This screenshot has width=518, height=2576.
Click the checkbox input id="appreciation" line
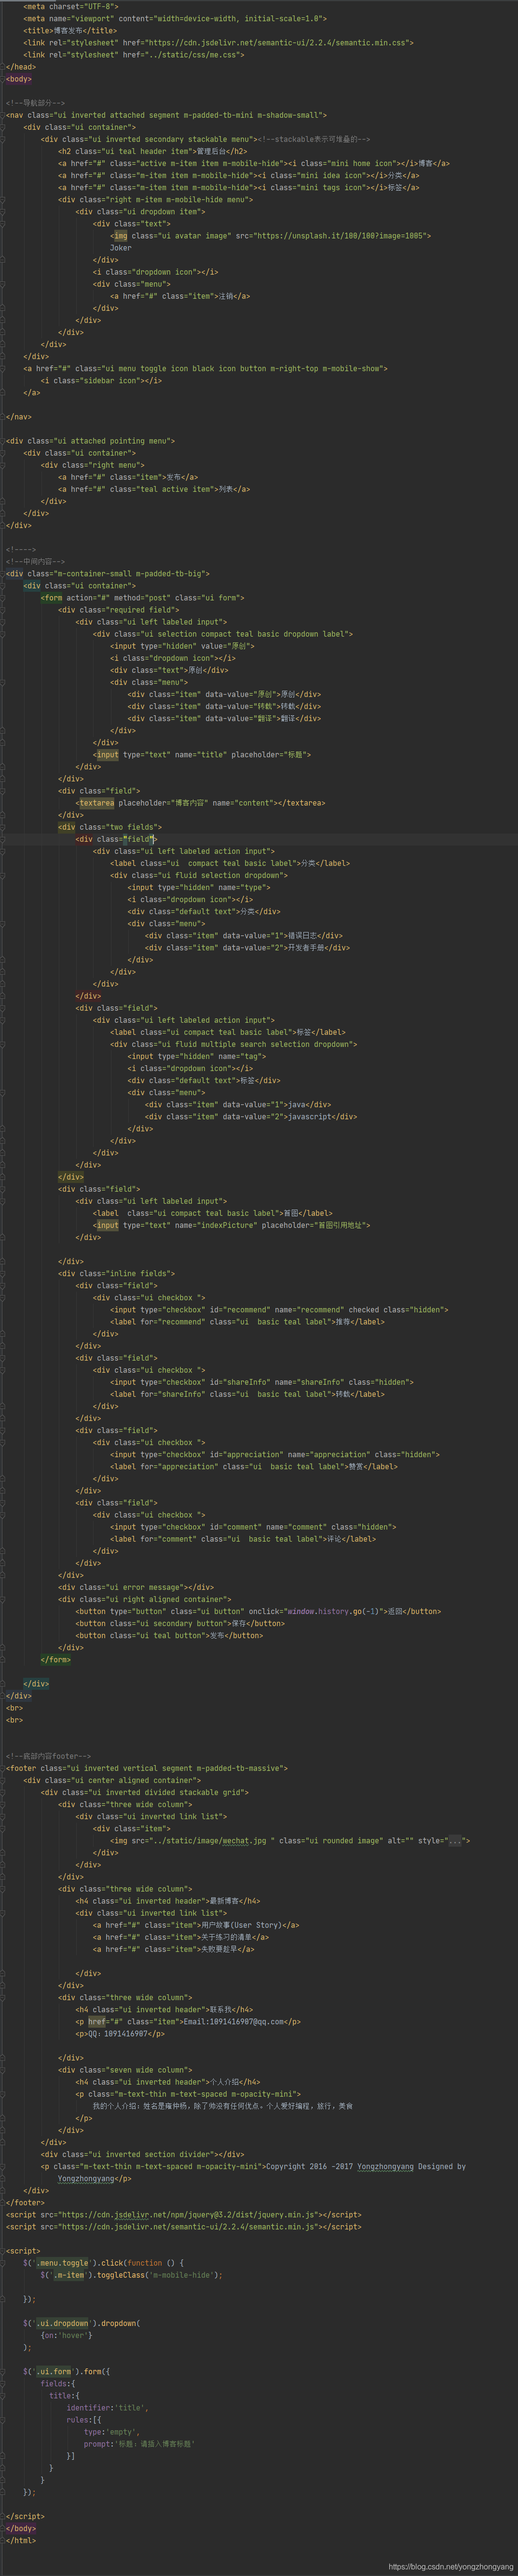point(275,1455)
